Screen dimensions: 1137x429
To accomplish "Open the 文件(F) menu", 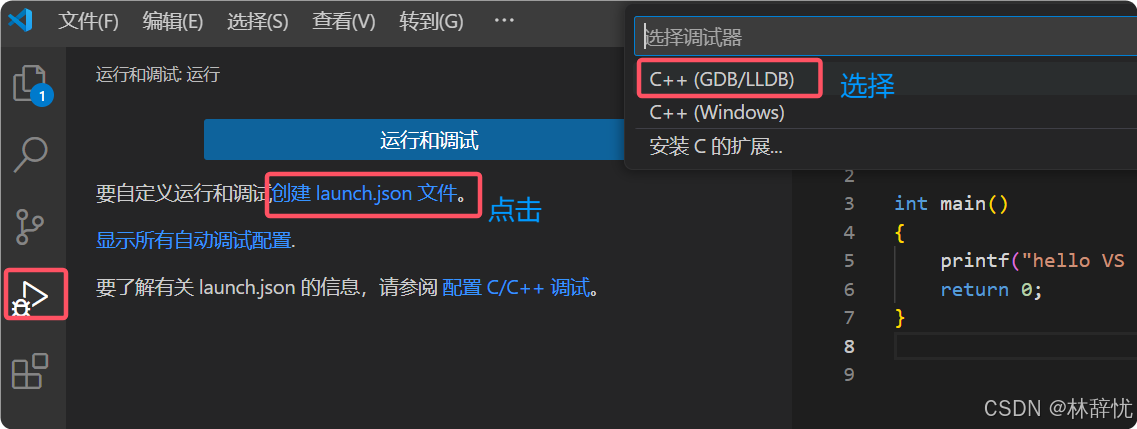I will pos(88,22).
